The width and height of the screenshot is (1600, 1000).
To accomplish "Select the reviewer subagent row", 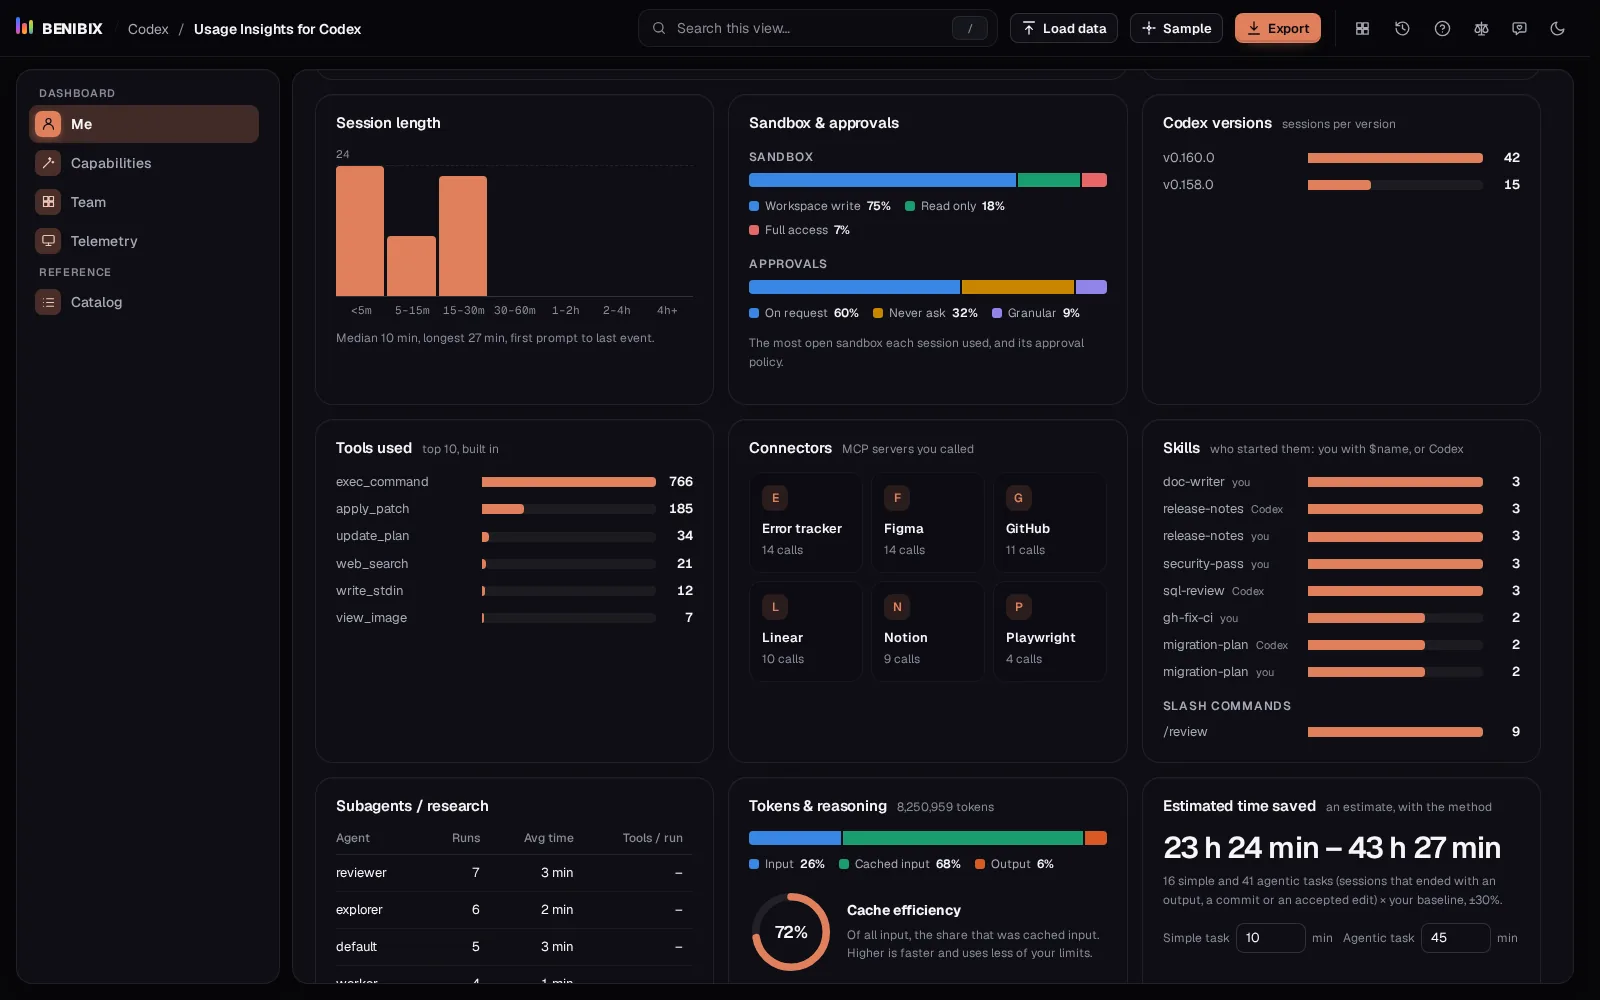I will (x=514, y=873).
